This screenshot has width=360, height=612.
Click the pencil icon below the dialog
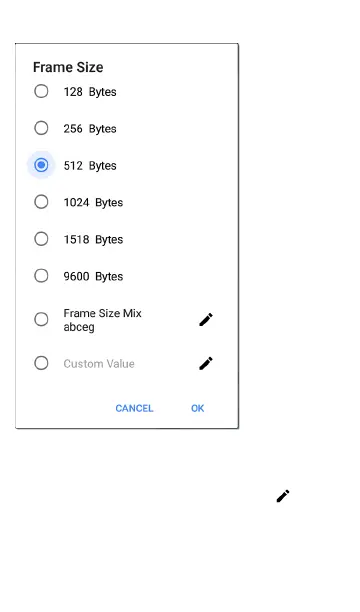point(283,496)
